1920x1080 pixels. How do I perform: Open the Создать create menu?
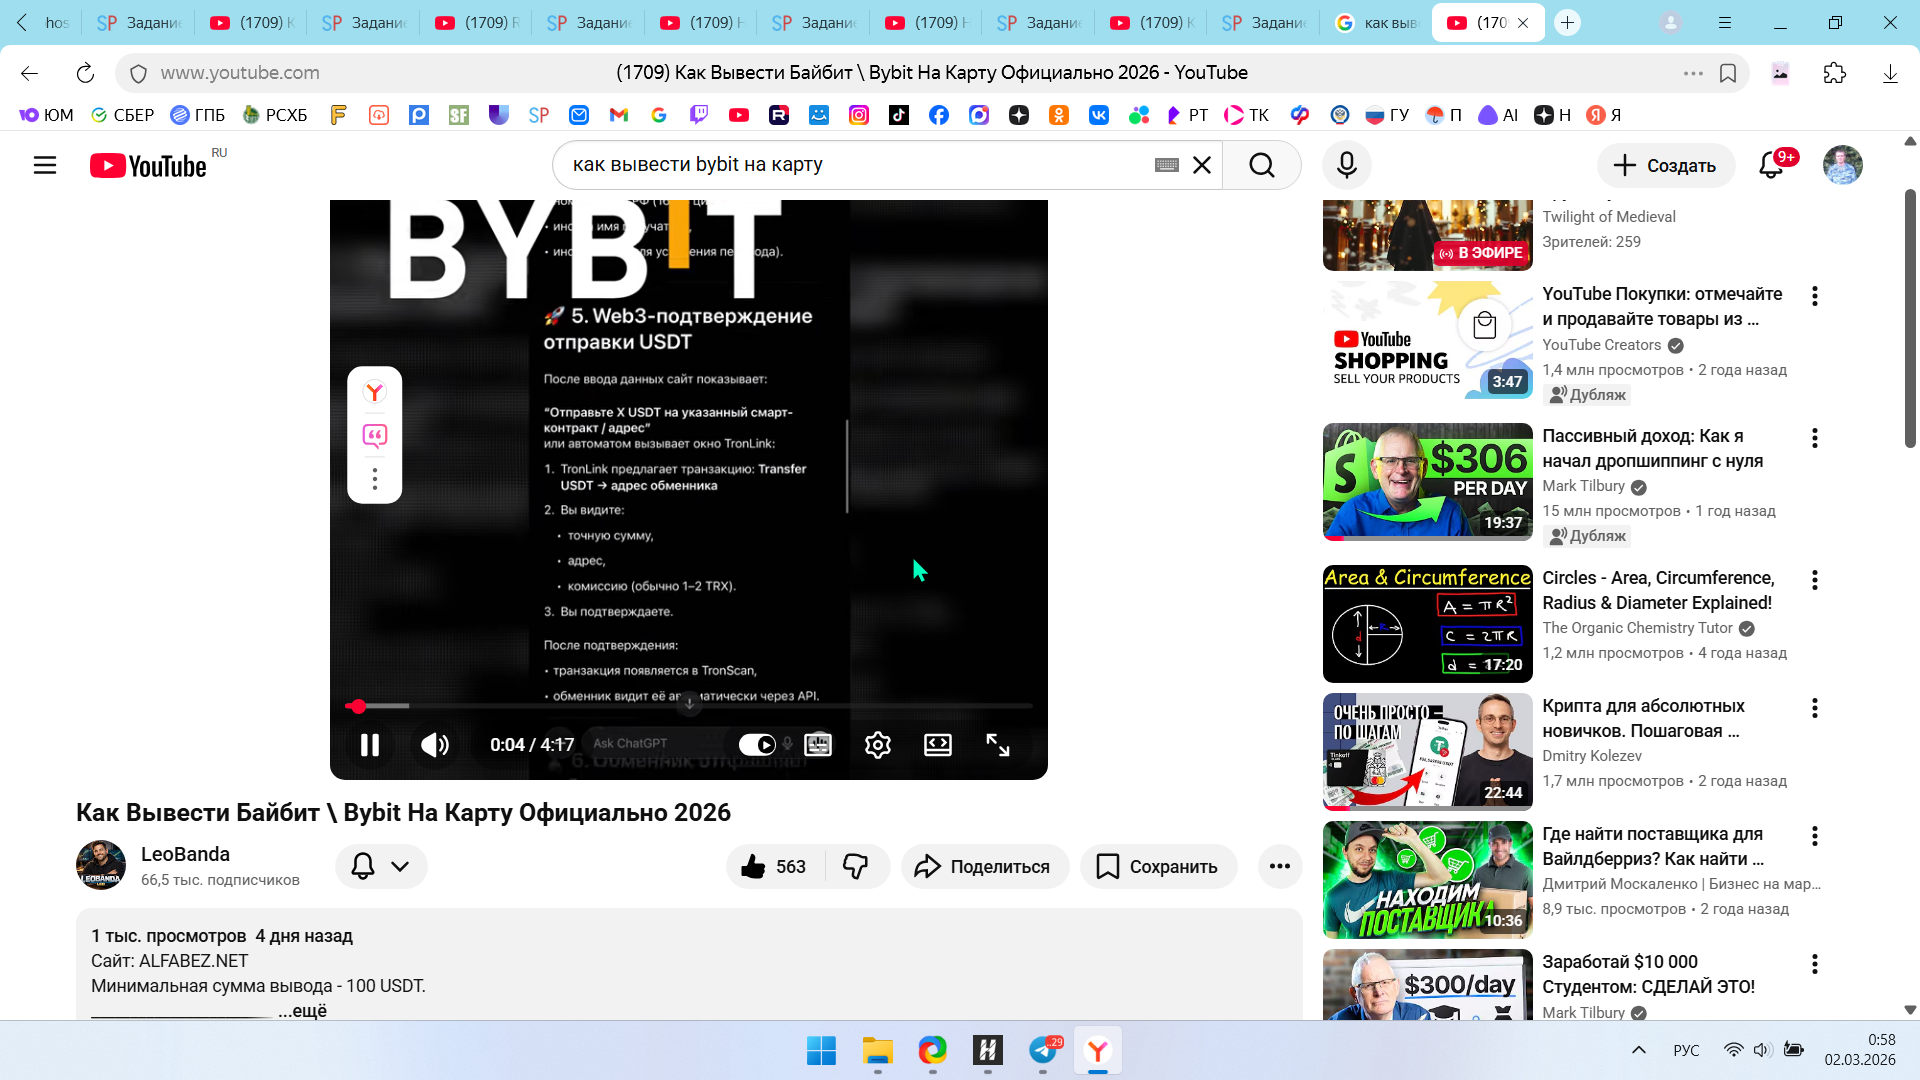coord(1664,165)
